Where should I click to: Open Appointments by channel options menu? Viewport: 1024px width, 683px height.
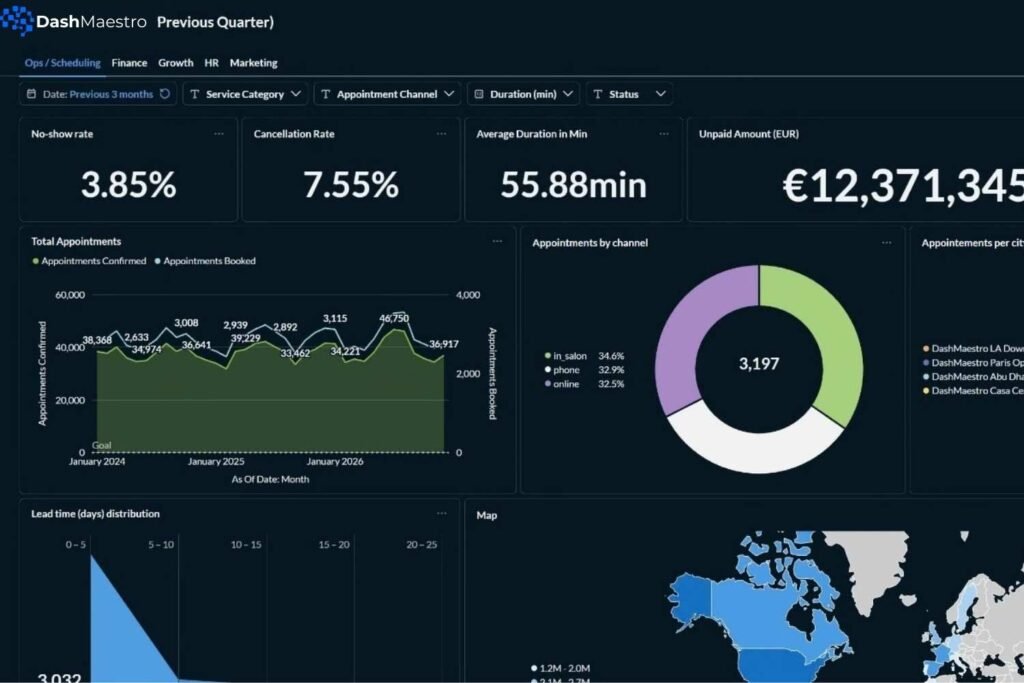(x=886, y=242)
